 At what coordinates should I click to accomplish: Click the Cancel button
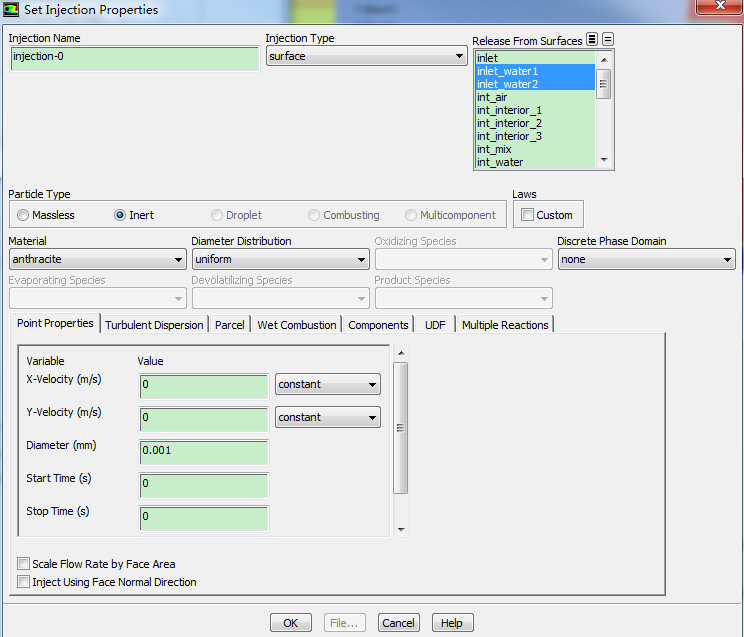[x=398, y=623]
